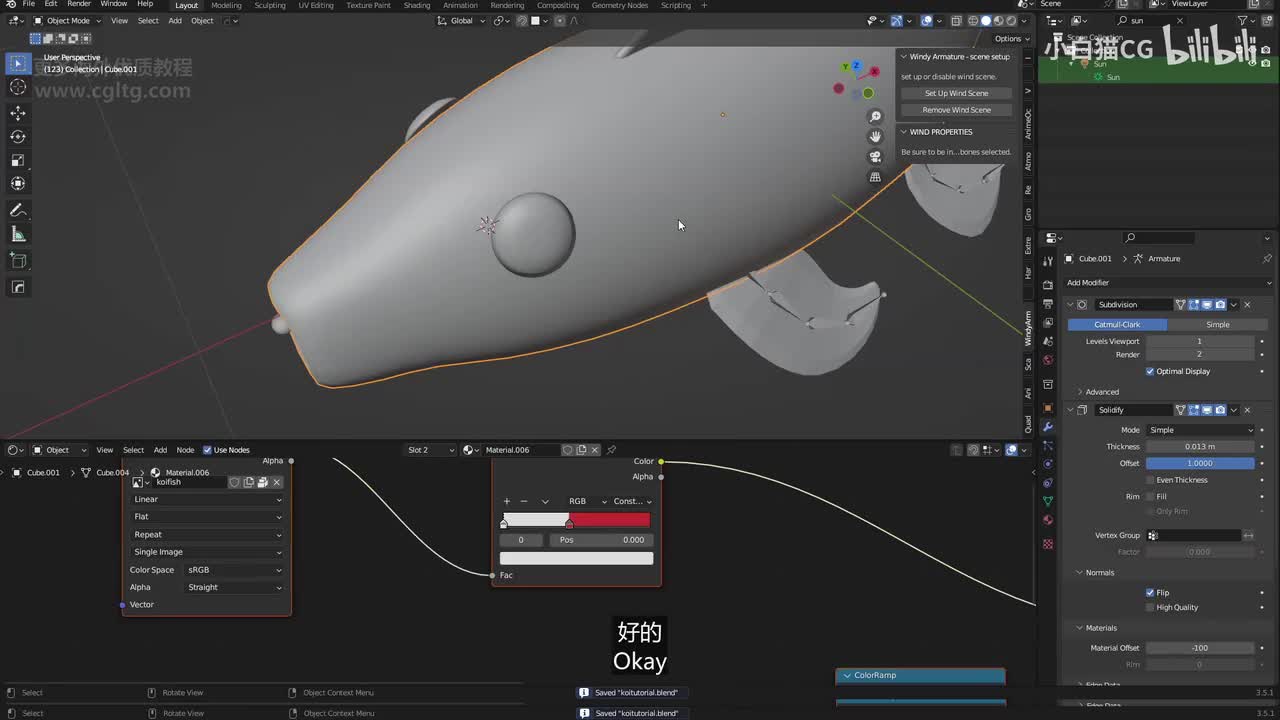Viewport: 1280px width, 720px height.
Task: Toggle Optimal Display checkbox
Action: [x=1150, y=371]
